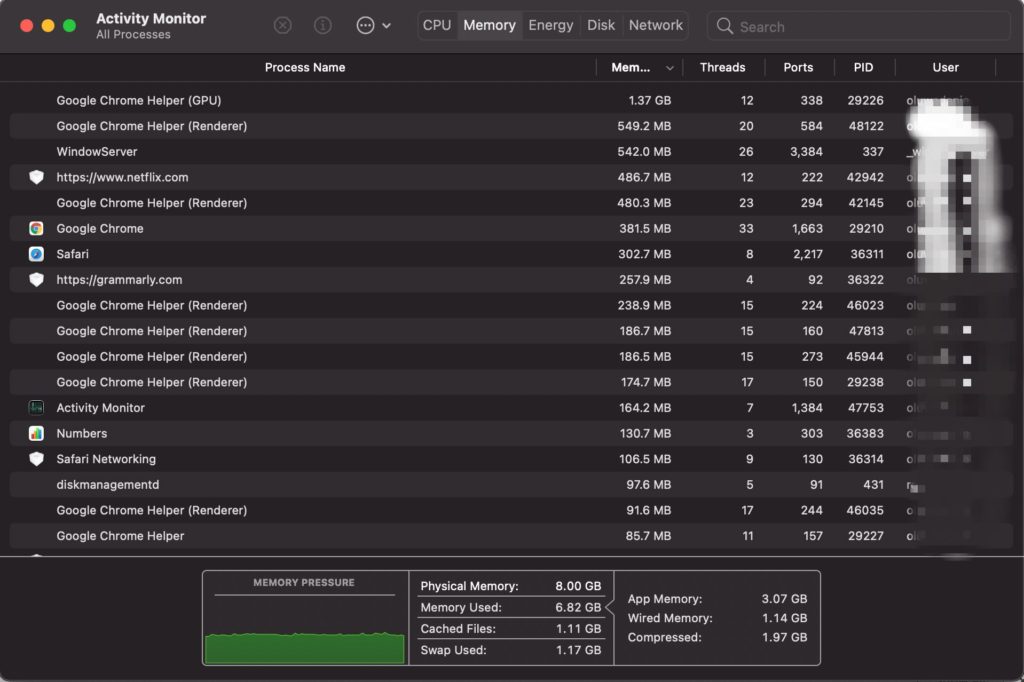Select the Safari process name
Image resolution: width=1024 pixels, height=682 pixels.
click(x=72, y=253)
